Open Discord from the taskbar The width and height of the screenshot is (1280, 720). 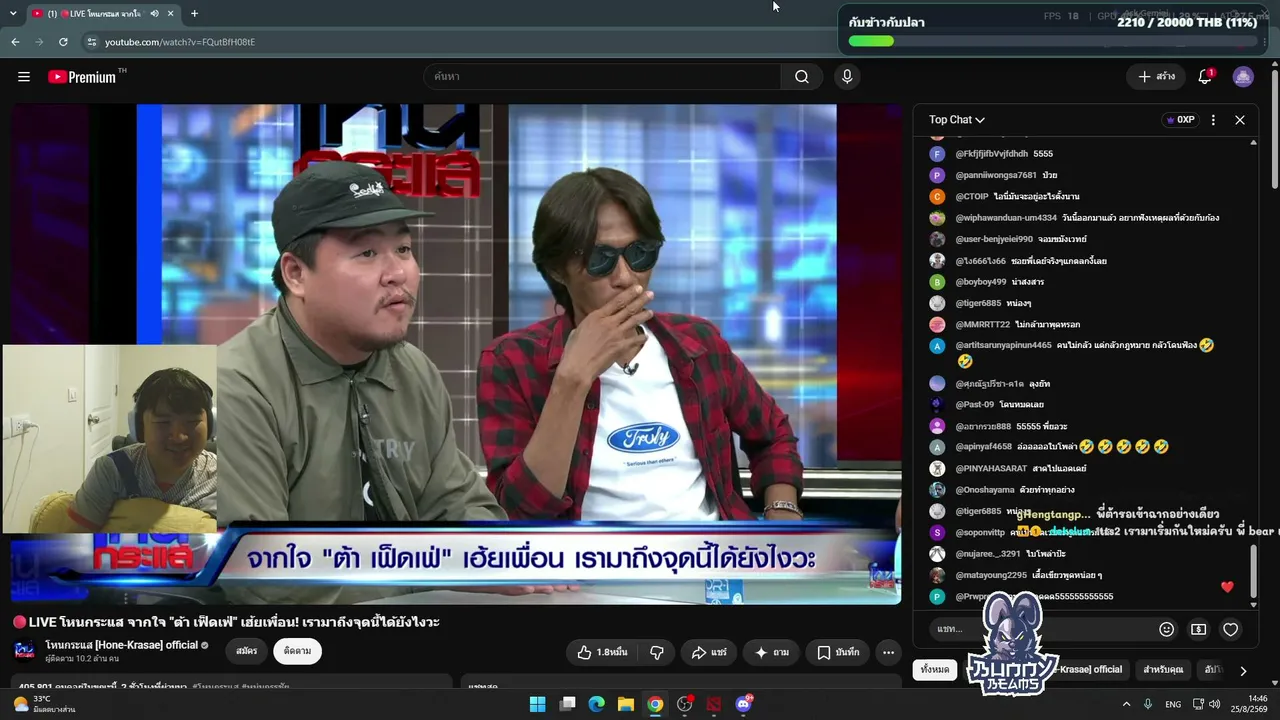pyautogui.click(x=743, y=704)
